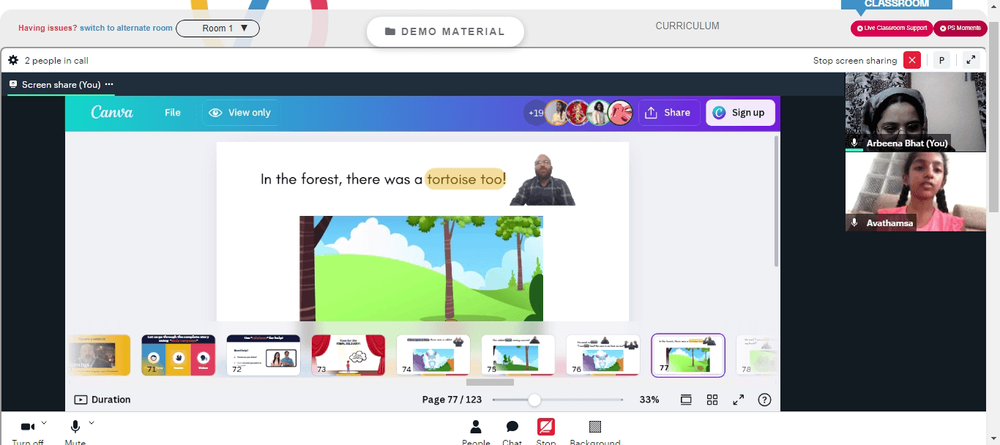Viewport: 1000px width, 445px height.
Task: Expand the call to fullscreen
Action: [x=971, y=61]
